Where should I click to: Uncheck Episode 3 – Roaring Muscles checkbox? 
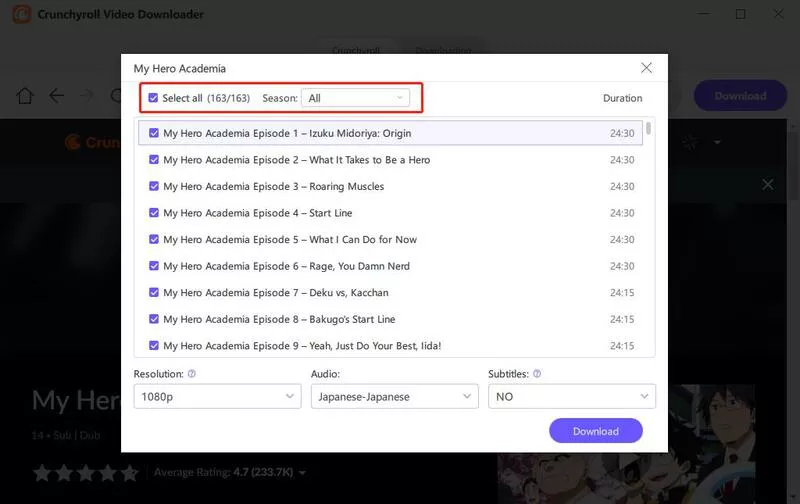(x=154, y=186)
